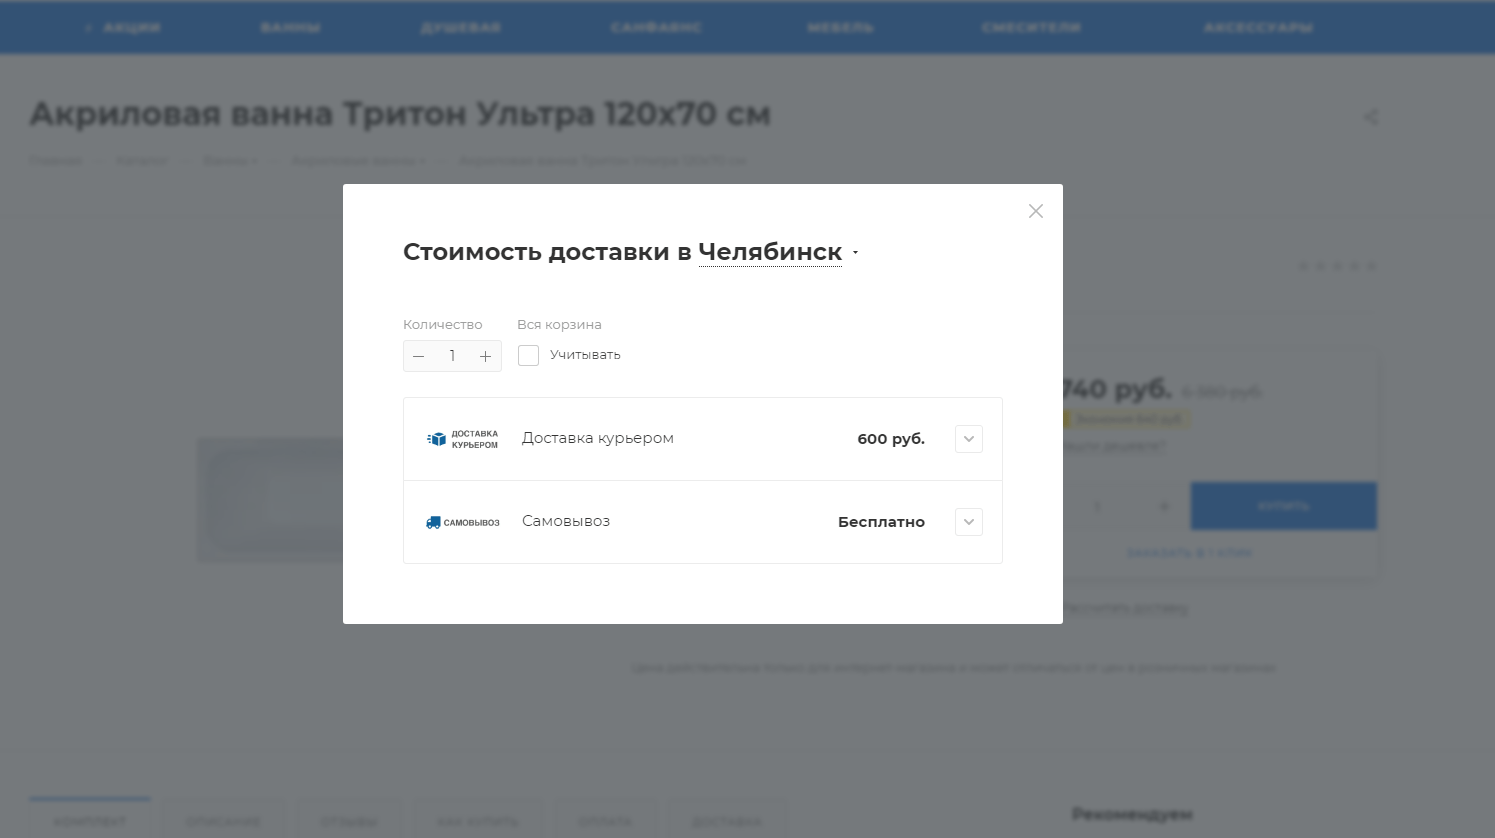Open the Смесители menu item
Image resolution: width=1495 pixels, height=838 pixels.
point(1031,27)
